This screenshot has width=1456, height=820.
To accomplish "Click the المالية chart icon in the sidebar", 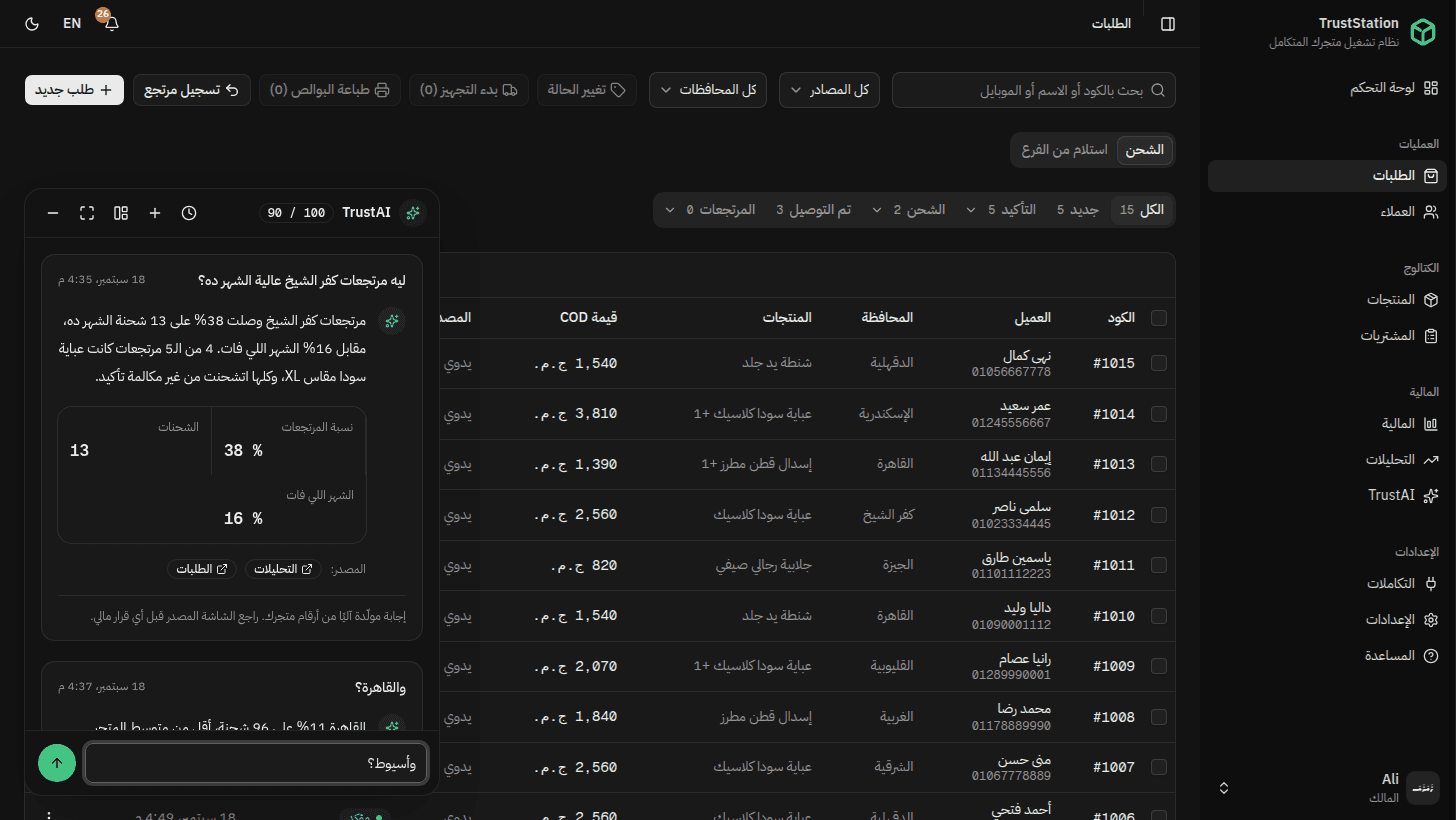I will point(1431,424).
